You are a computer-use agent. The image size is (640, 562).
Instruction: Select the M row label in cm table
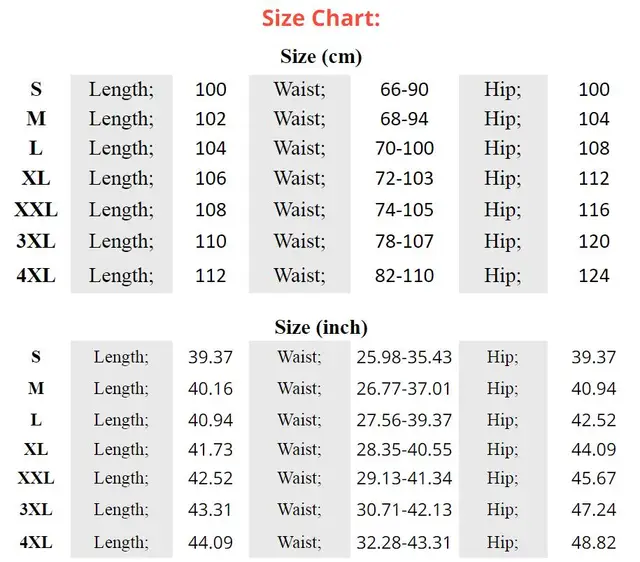point(36,118)
